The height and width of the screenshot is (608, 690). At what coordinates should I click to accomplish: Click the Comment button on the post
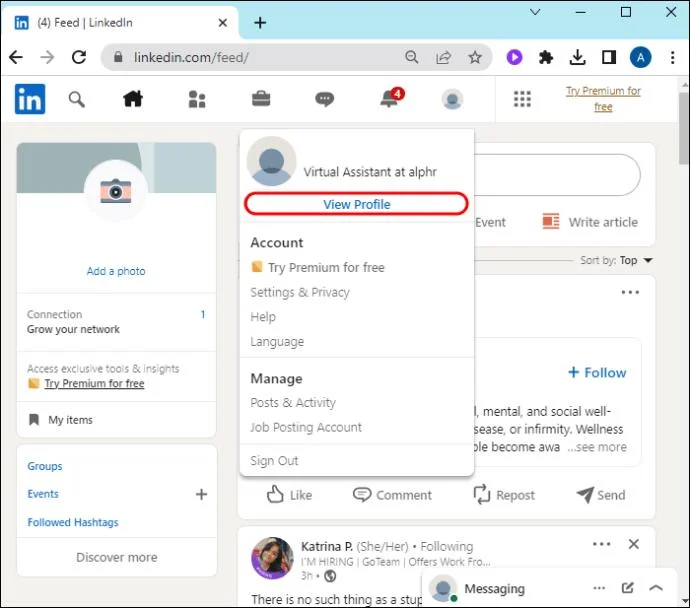pos(392,495)
